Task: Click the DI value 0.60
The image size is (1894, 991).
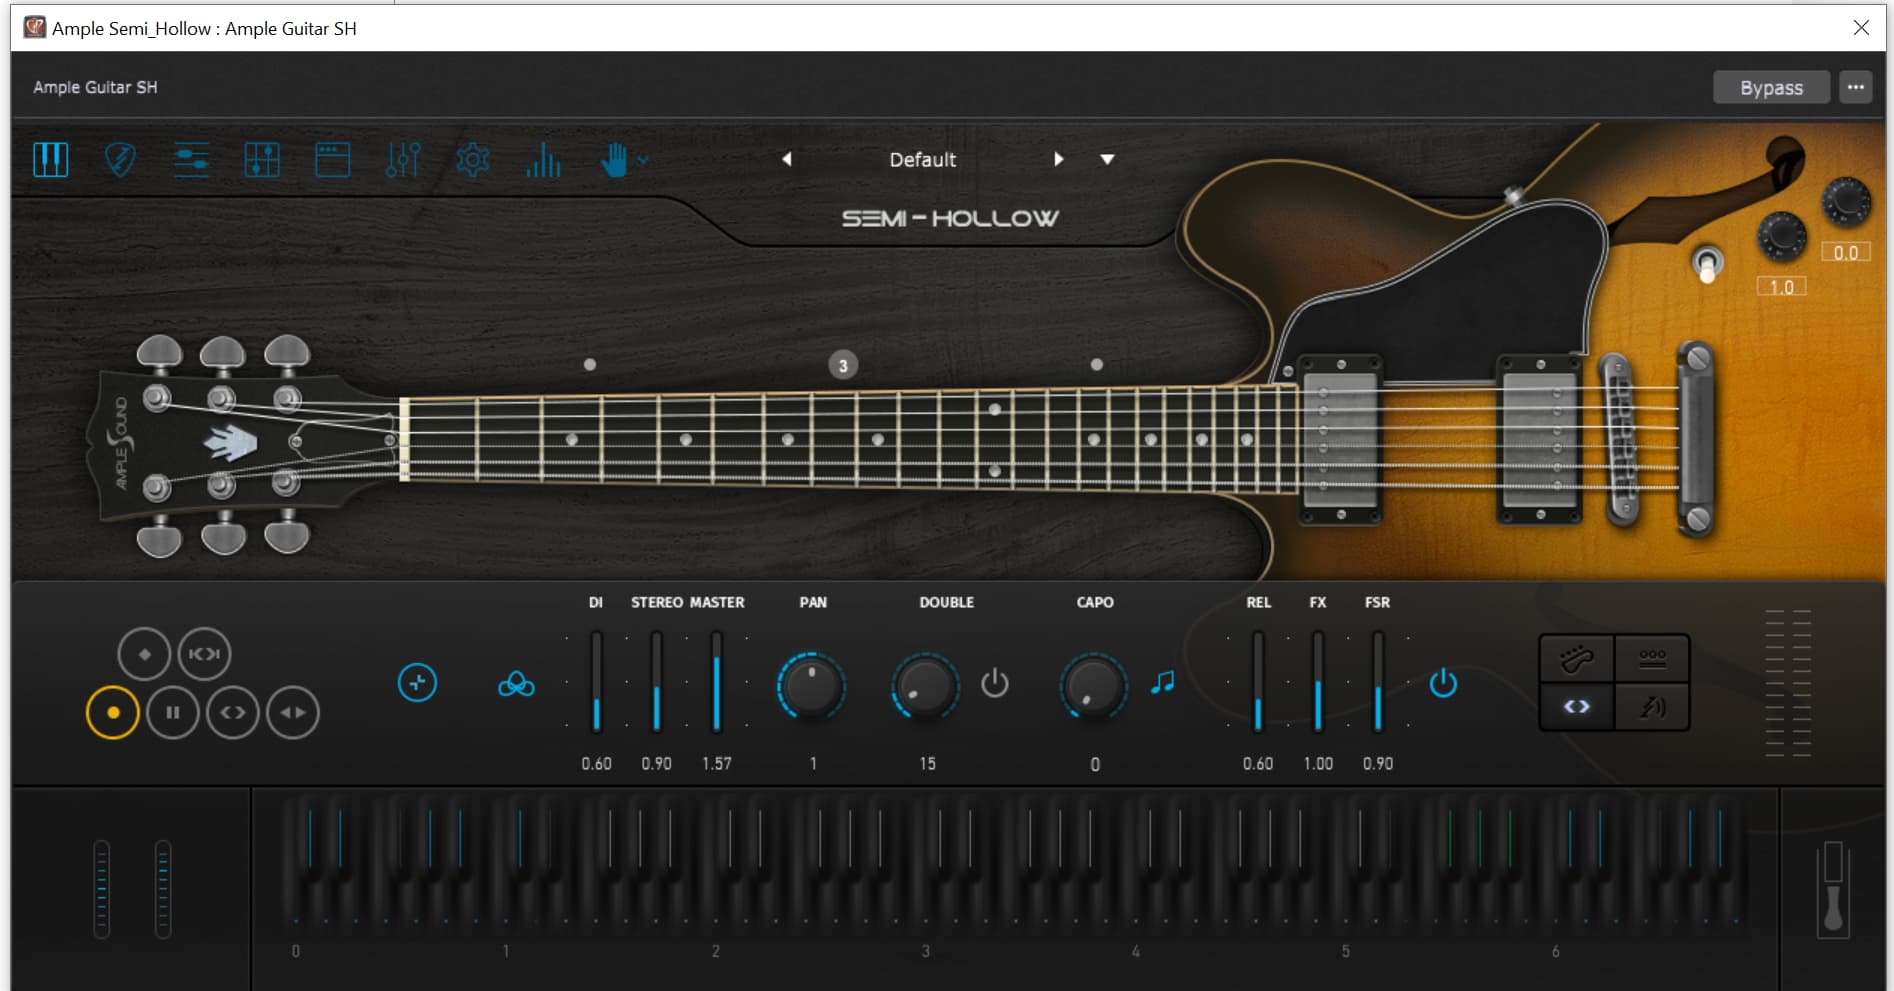Action: [596, 764]
